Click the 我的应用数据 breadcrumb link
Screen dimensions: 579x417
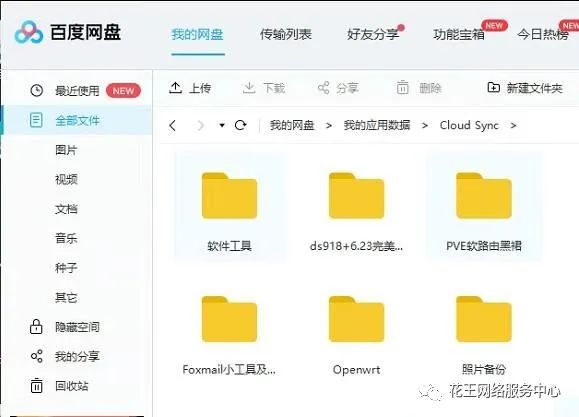(377, 125)
